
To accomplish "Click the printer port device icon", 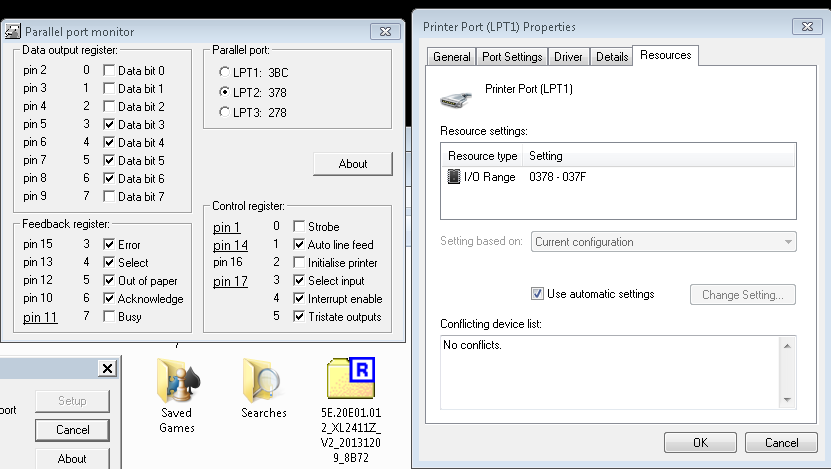I will [x=456, y=97].
